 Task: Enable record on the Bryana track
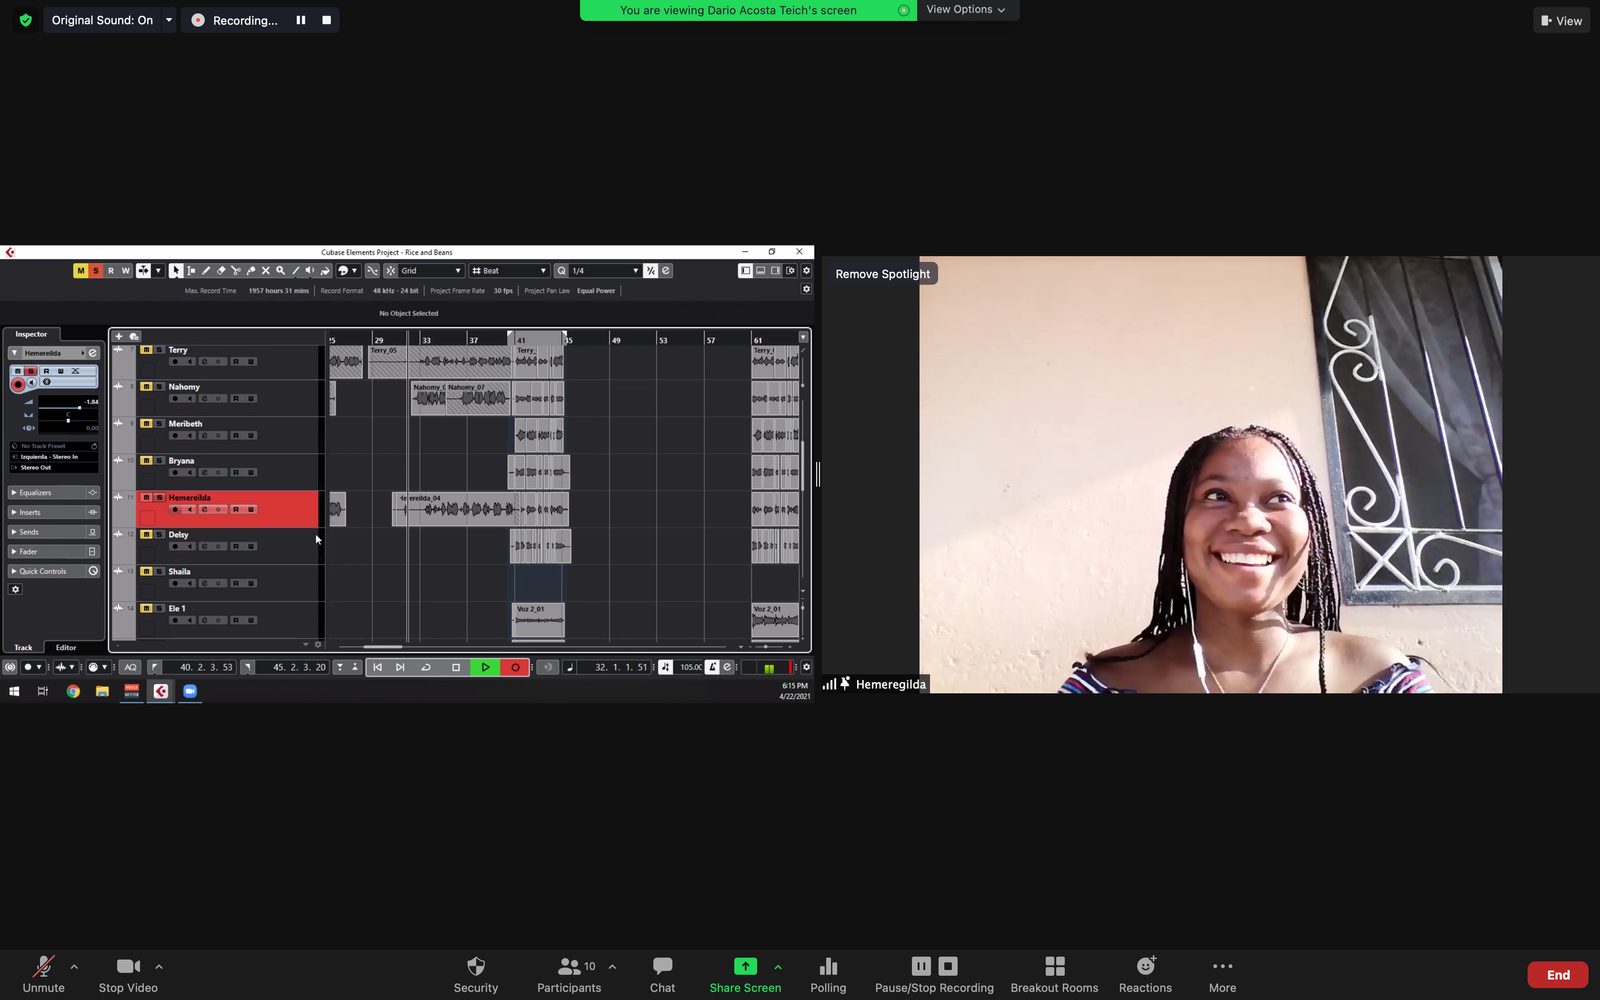coord(175,472)
